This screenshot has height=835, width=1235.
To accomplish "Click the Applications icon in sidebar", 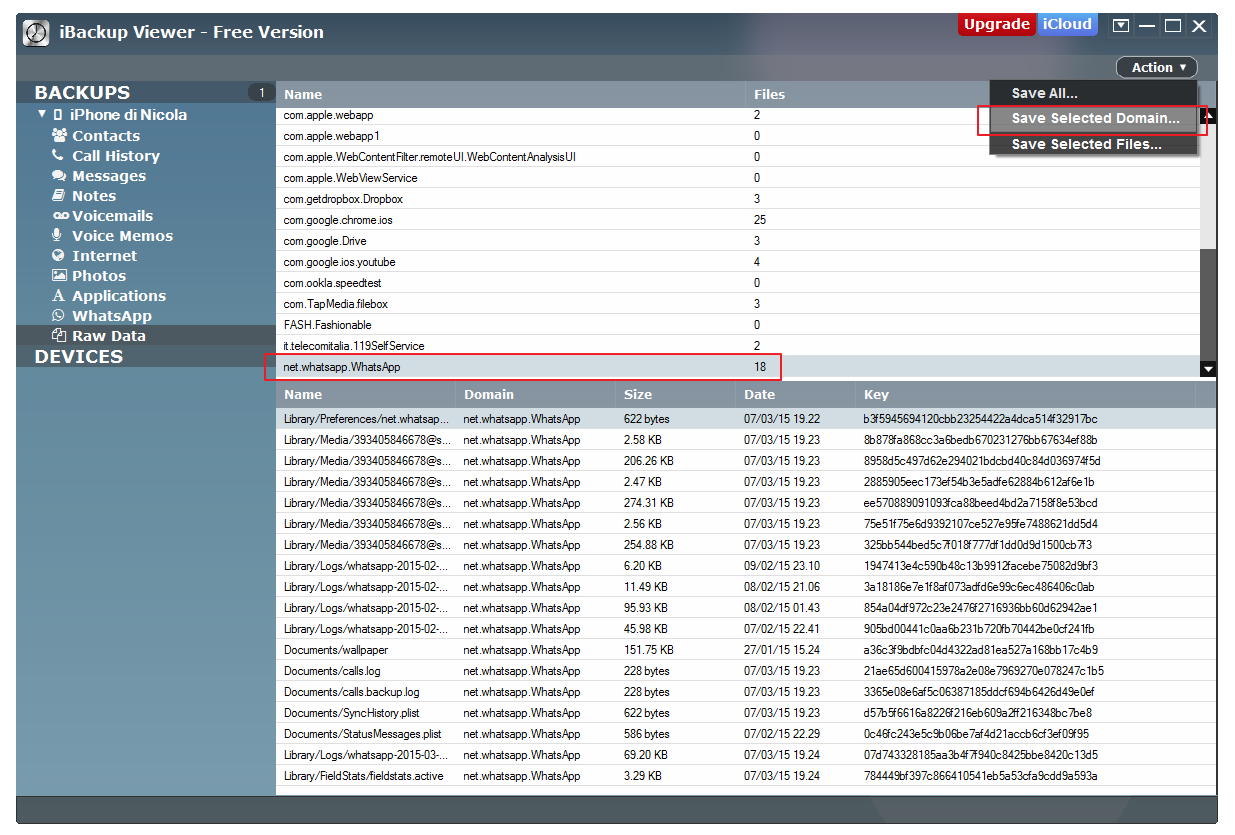I will pyautogui.click(x=58, y=295).
